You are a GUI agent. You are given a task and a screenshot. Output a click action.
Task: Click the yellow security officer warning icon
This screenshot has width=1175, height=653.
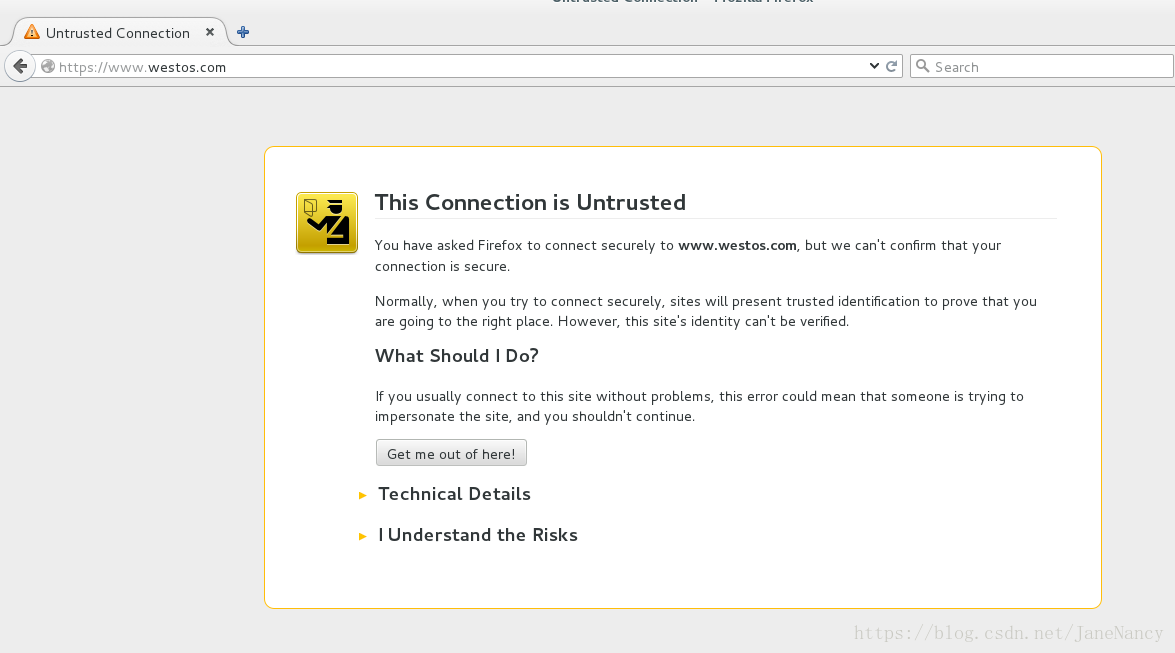click(x=327, y=223)
